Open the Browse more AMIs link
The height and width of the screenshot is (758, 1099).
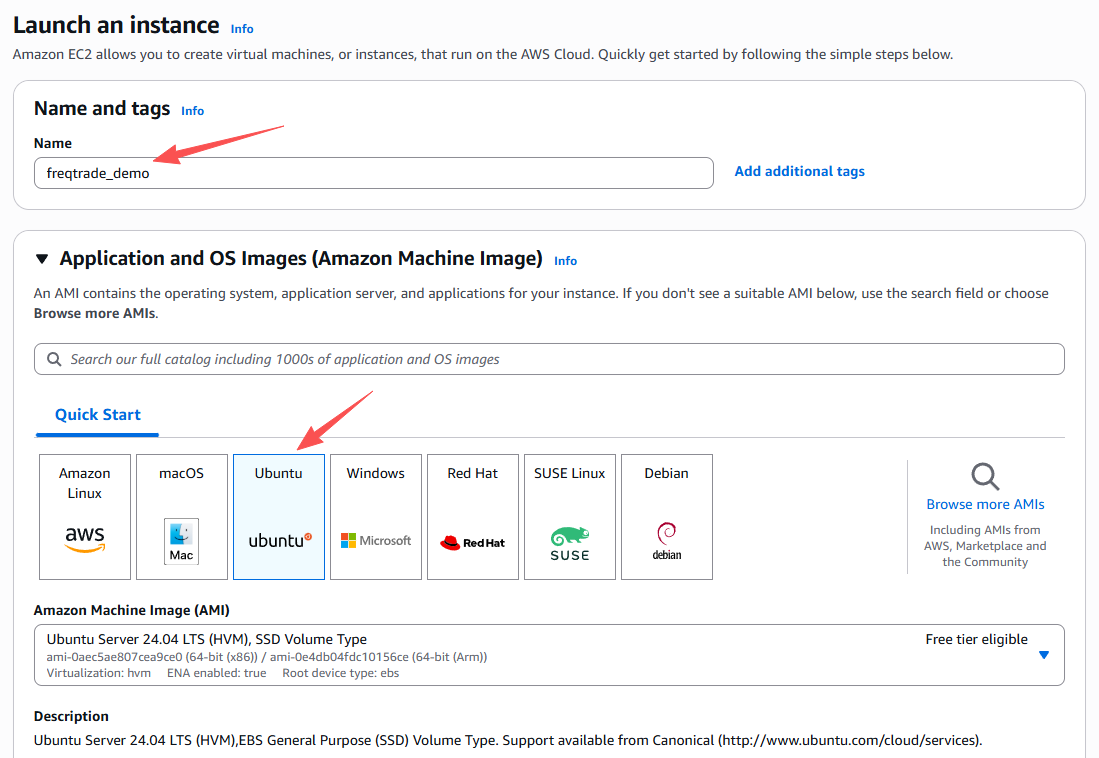point(985,504)
